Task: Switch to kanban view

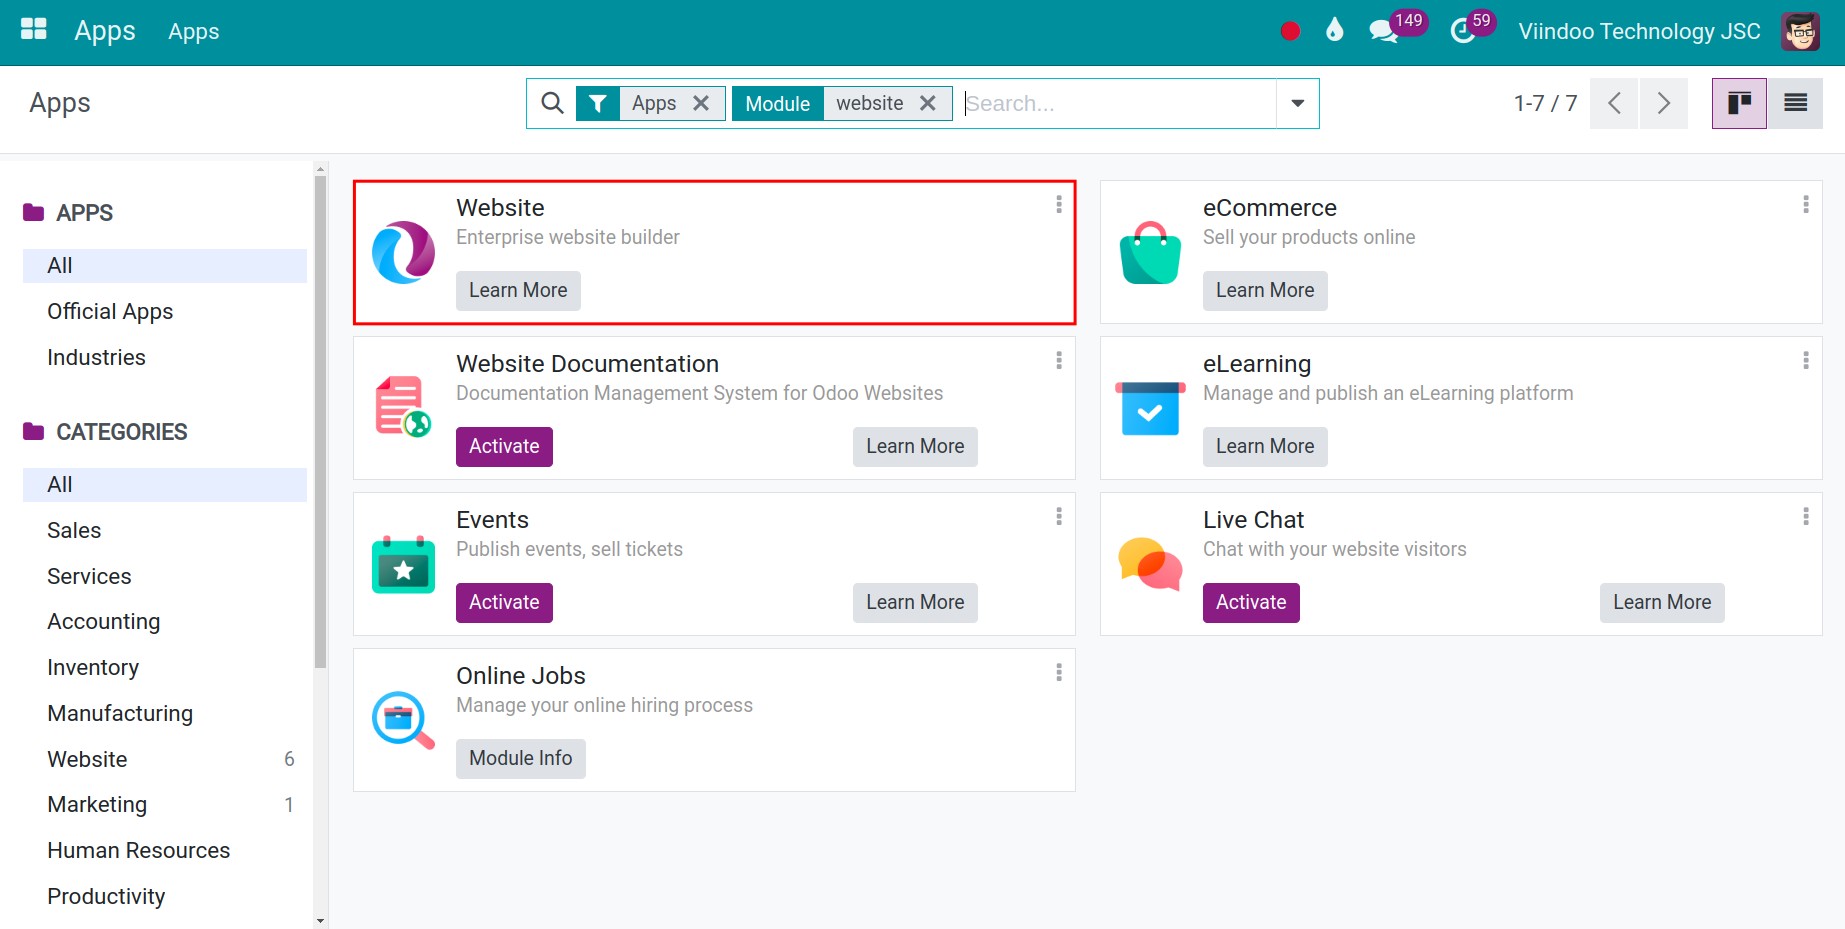Action: tap(1739, 103)
